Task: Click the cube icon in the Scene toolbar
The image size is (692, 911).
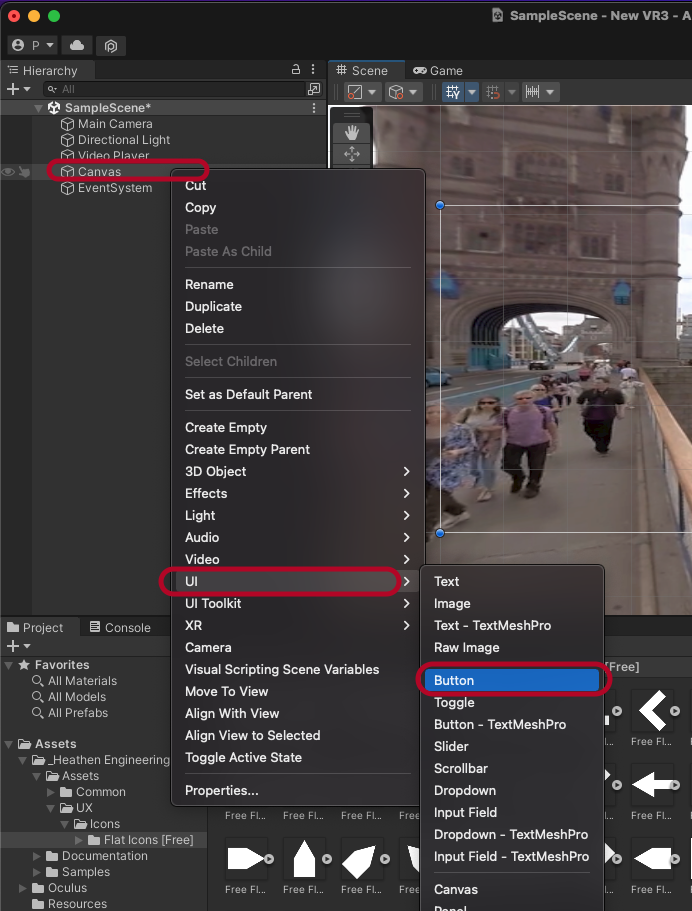Action: (396, 92)
